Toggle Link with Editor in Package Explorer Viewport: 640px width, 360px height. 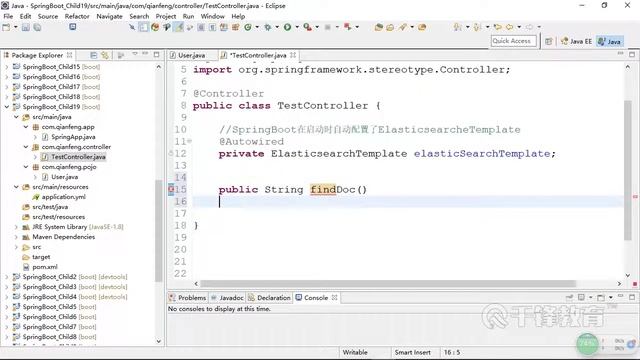(105, 55)
